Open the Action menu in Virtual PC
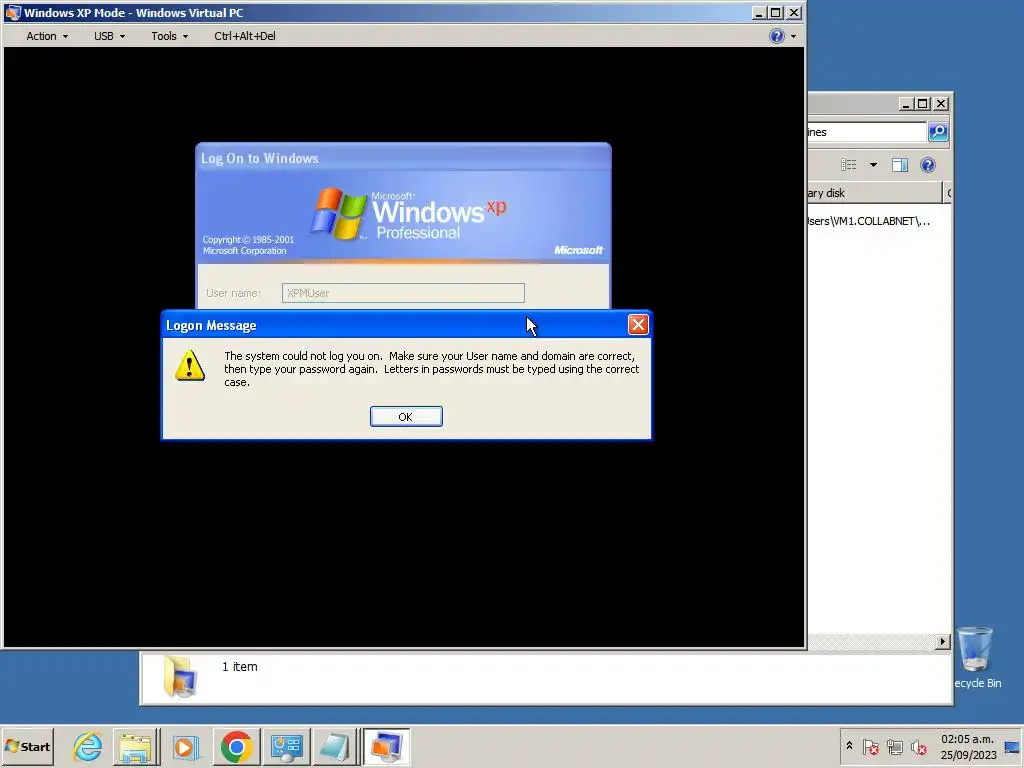Screen dimensions: 1024x768 coord(46,36)
